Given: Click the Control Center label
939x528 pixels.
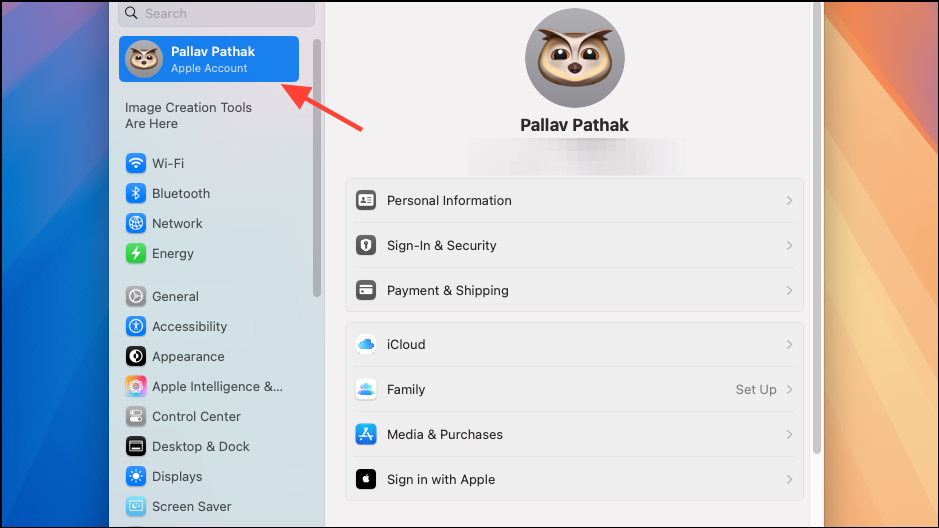Looking at the screenshot, I should (196, 416).
